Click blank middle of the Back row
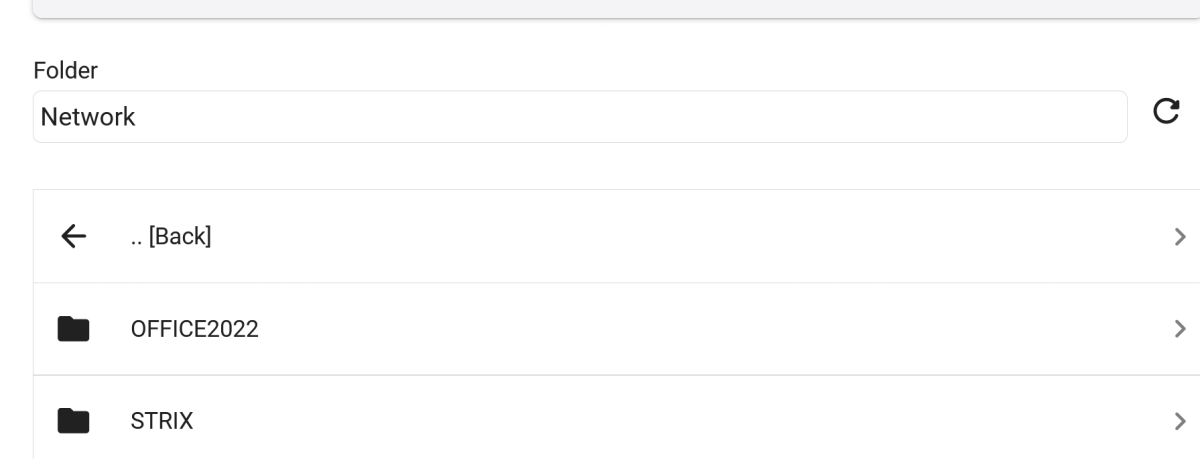Image resolution: width=1200 pixels, height=459 pixels. click(650, 236)
